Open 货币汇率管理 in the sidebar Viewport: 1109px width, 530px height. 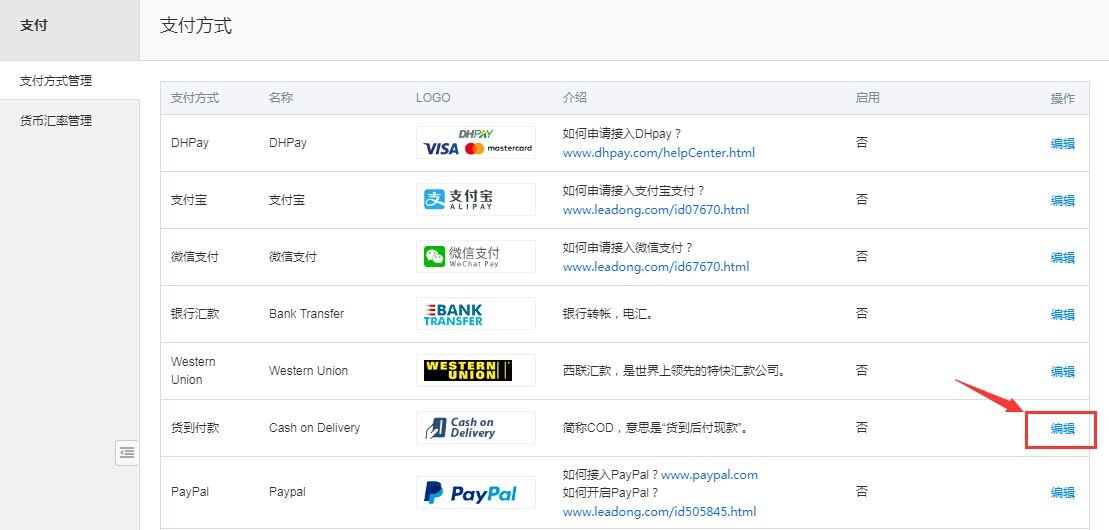[56, 121]
